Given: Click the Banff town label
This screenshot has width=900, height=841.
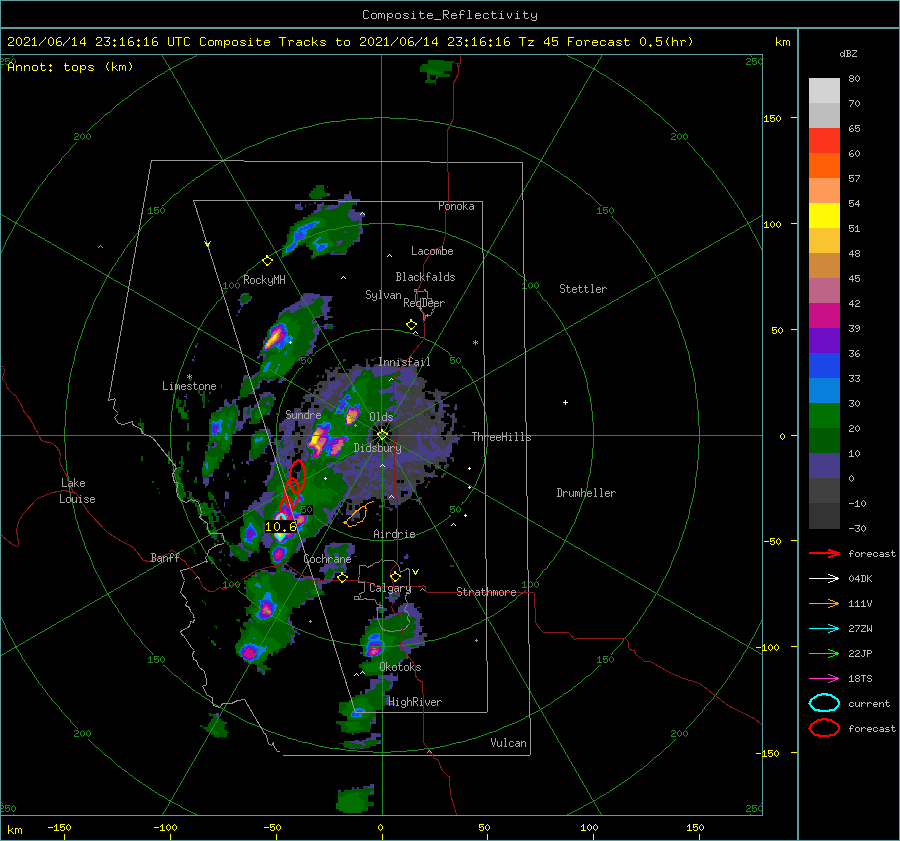Looking at the screenshot, I should (x=165, y=557).
